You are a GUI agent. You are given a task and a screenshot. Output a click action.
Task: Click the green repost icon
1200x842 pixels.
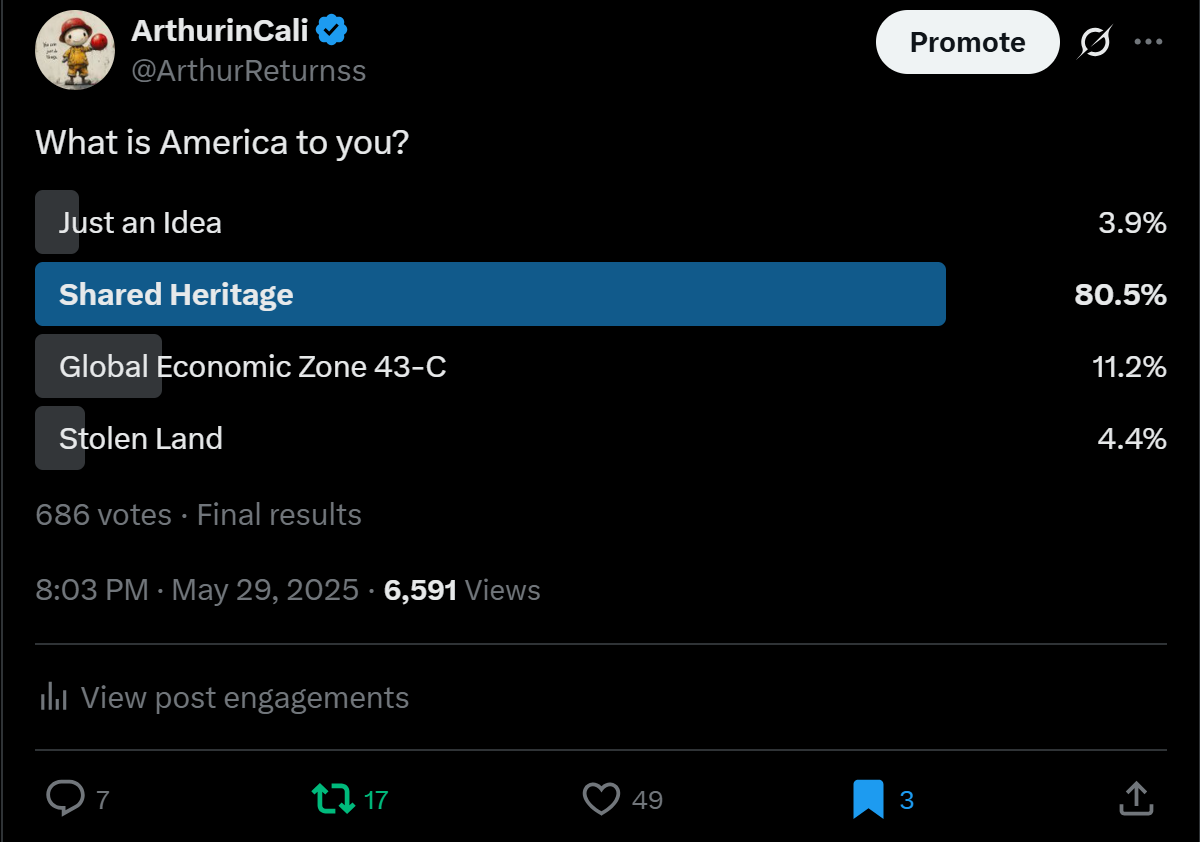pos(332,798)
